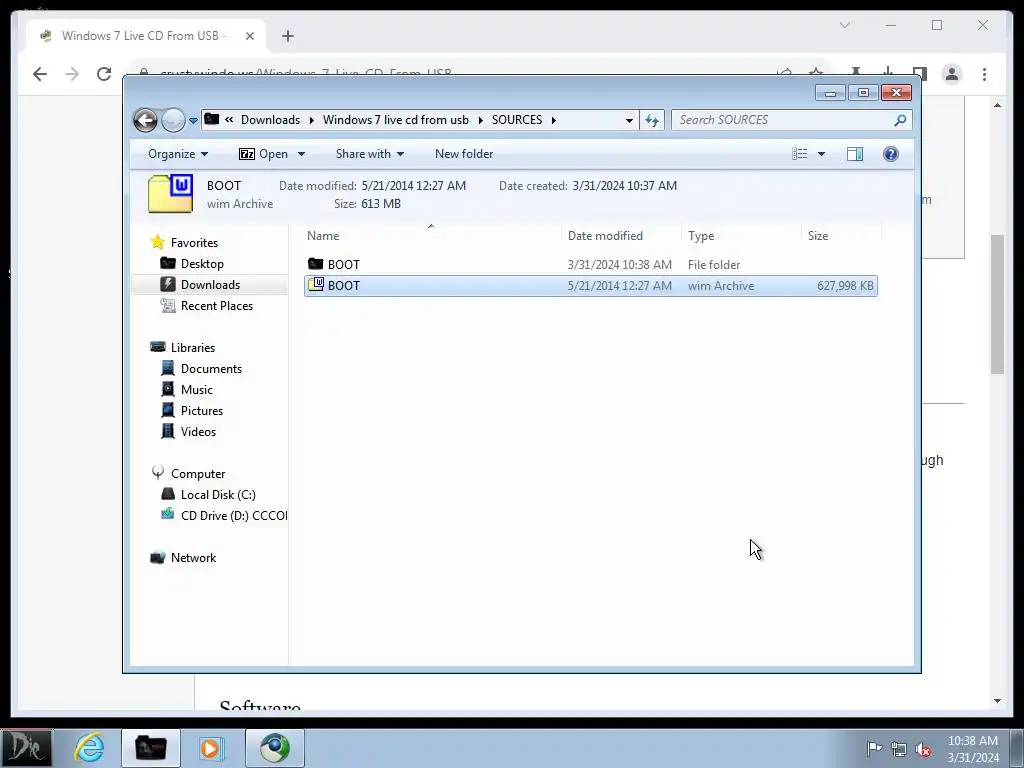Screen dimensions: 1024x768
Task: Open Local Disk (C:)
Action: pos(217,495)
